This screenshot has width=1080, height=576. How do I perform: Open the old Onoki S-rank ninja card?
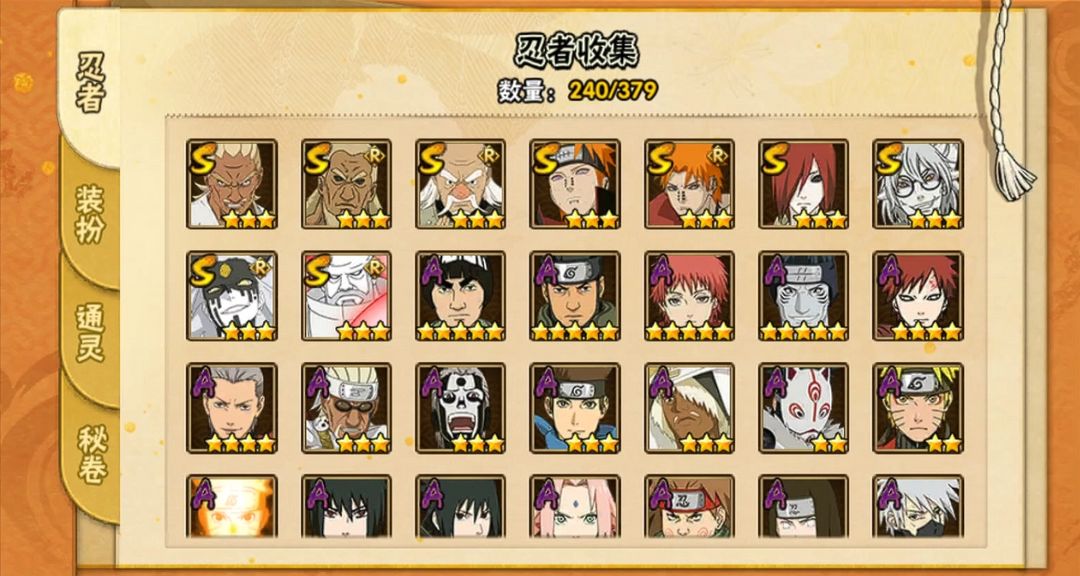point(460,184)
